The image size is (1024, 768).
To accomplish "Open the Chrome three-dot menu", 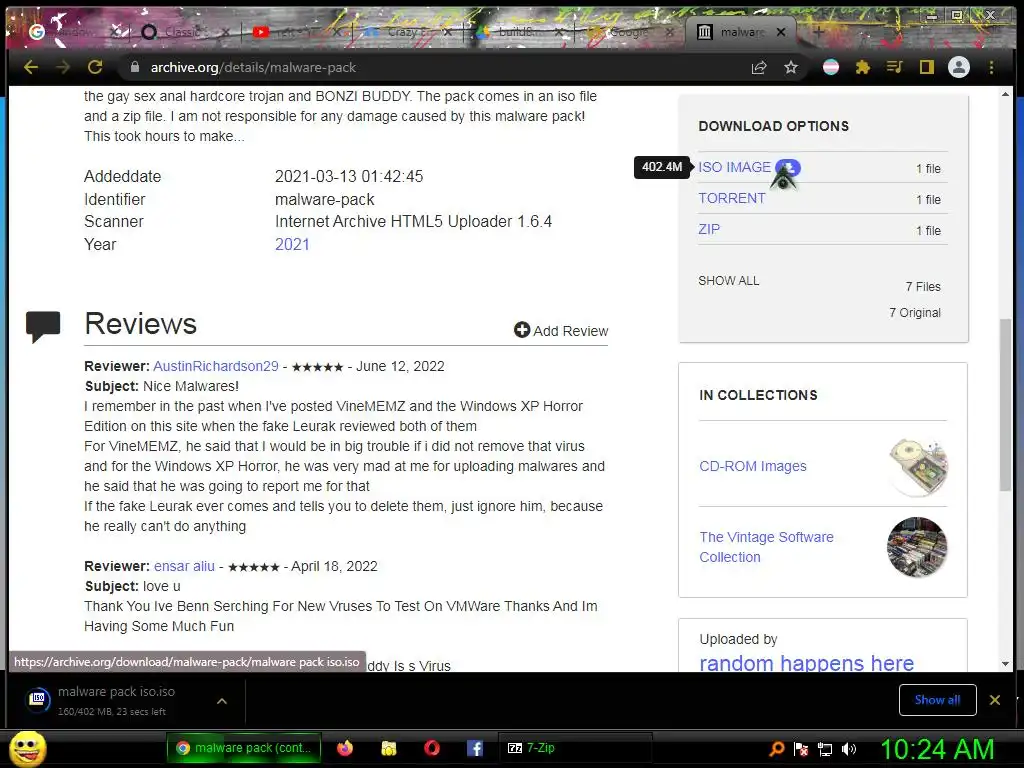I will [x=991, y=67].
